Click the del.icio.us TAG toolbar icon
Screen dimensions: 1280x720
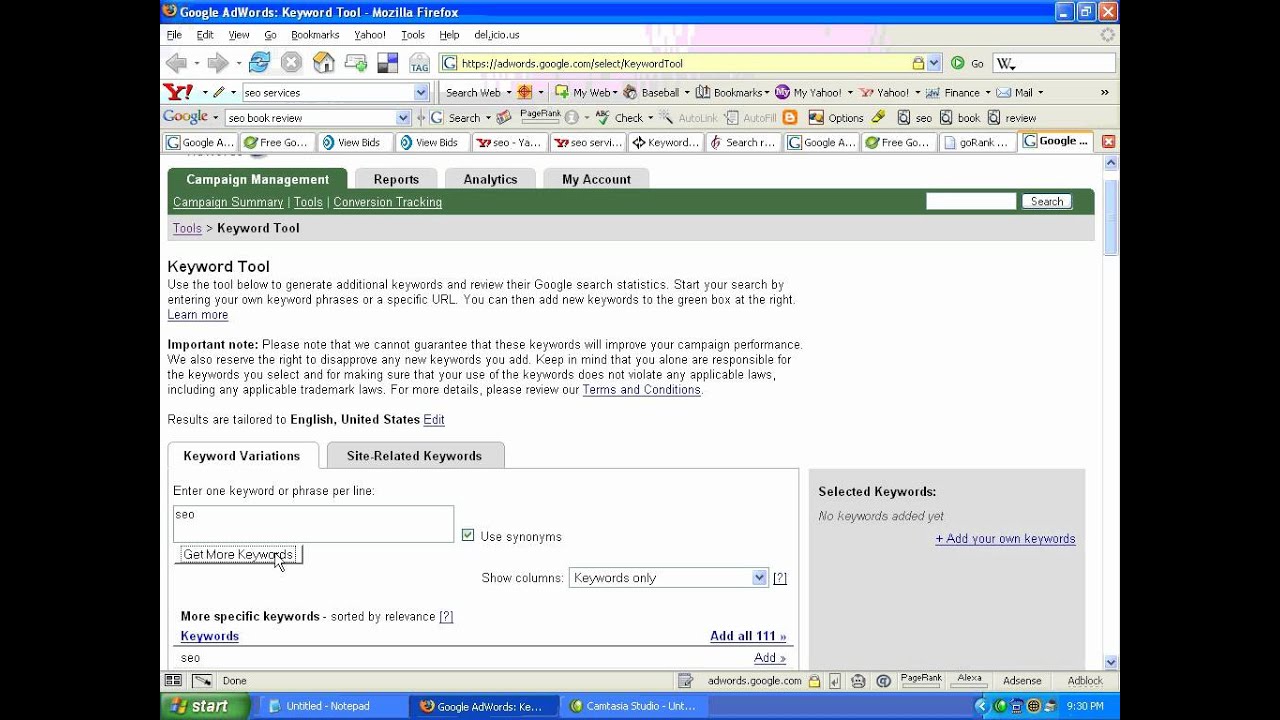[x=419, y=63]
